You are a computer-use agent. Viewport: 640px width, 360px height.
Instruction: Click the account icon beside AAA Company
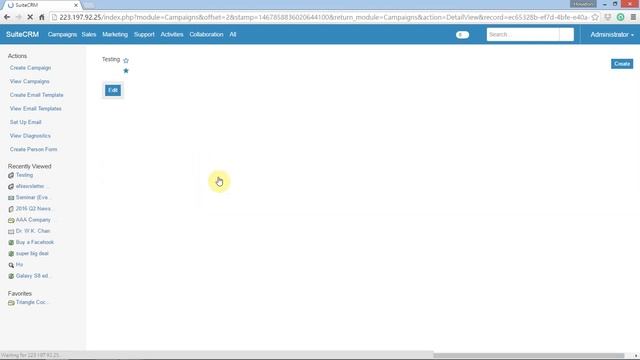11,220
